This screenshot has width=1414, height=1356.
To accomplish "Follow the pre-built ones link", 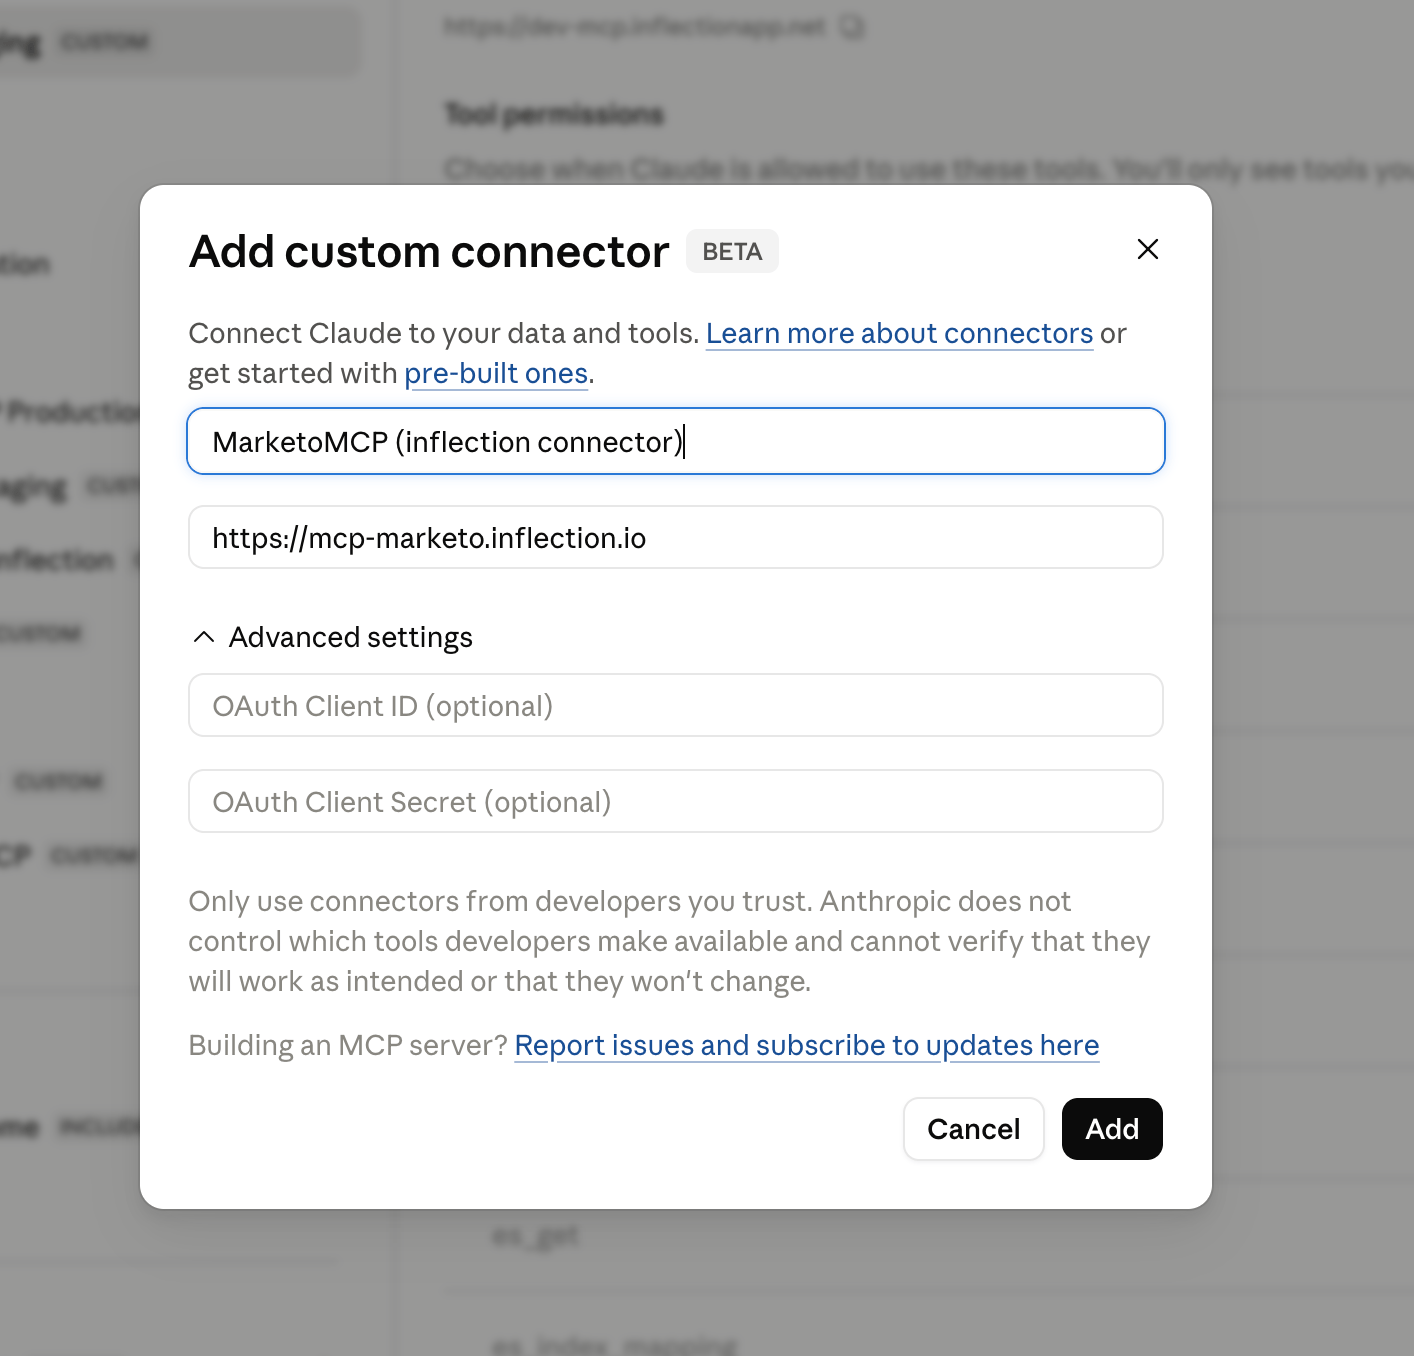I will 496,373.
